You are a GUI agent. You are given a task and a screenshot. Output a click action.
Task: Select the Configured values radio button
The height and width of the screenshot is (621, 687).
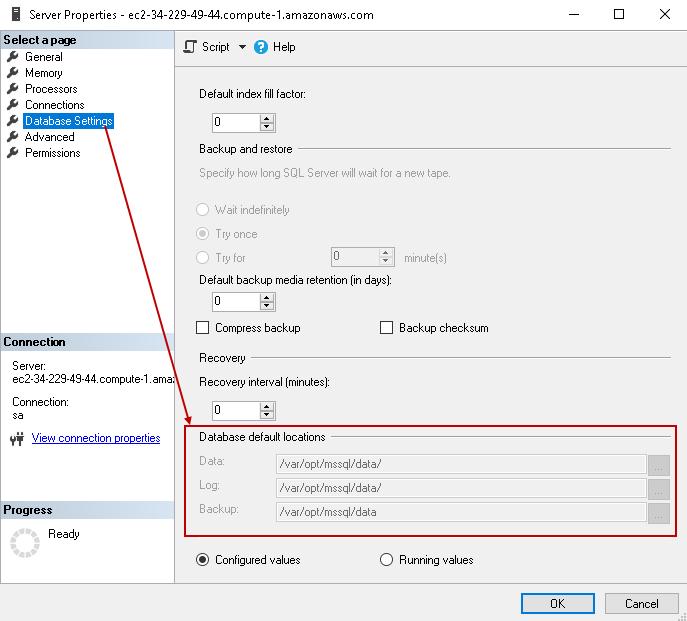(x=203, y=560)
